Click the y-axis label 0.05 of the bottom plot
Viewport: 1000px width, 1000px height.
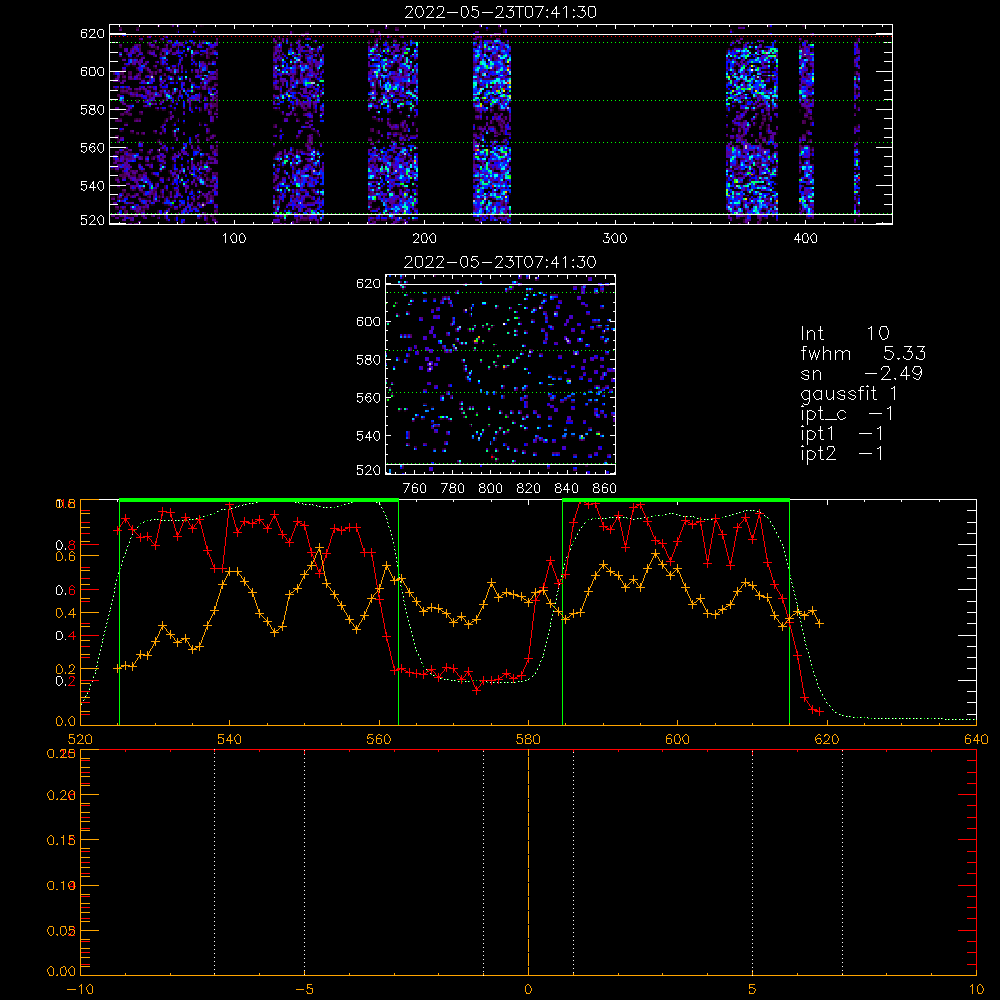62,930
